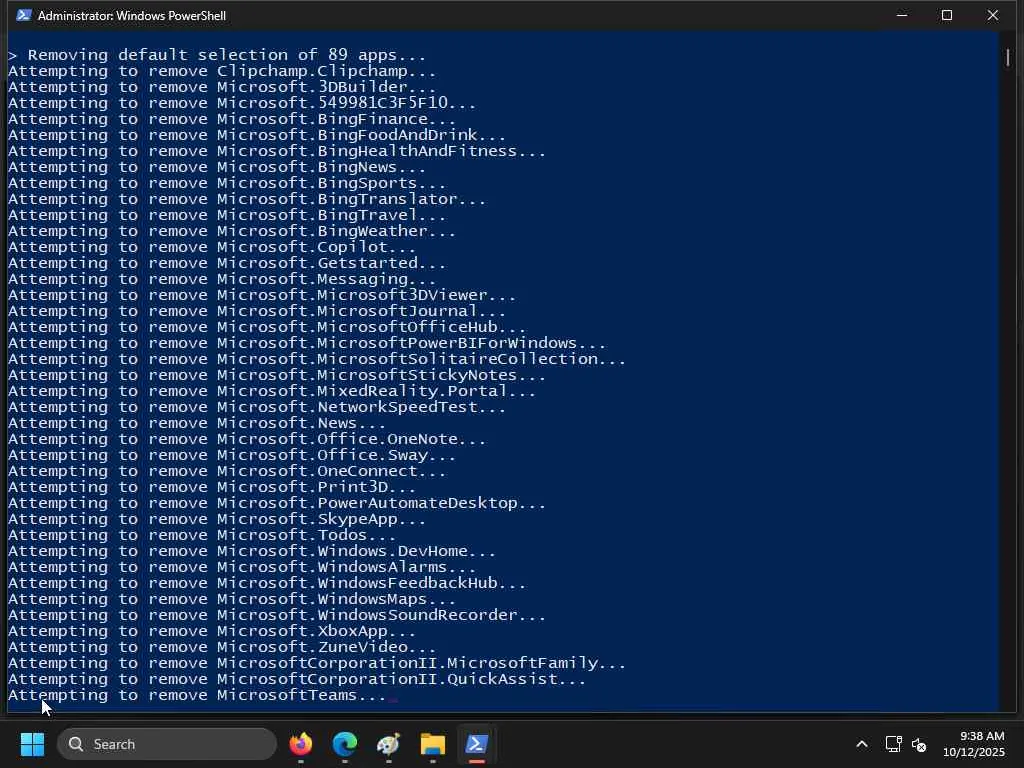Click the Microsoft.NetworkSpeedTest line
Screen dimensions: 1024x768
click(x=257, y=407)
